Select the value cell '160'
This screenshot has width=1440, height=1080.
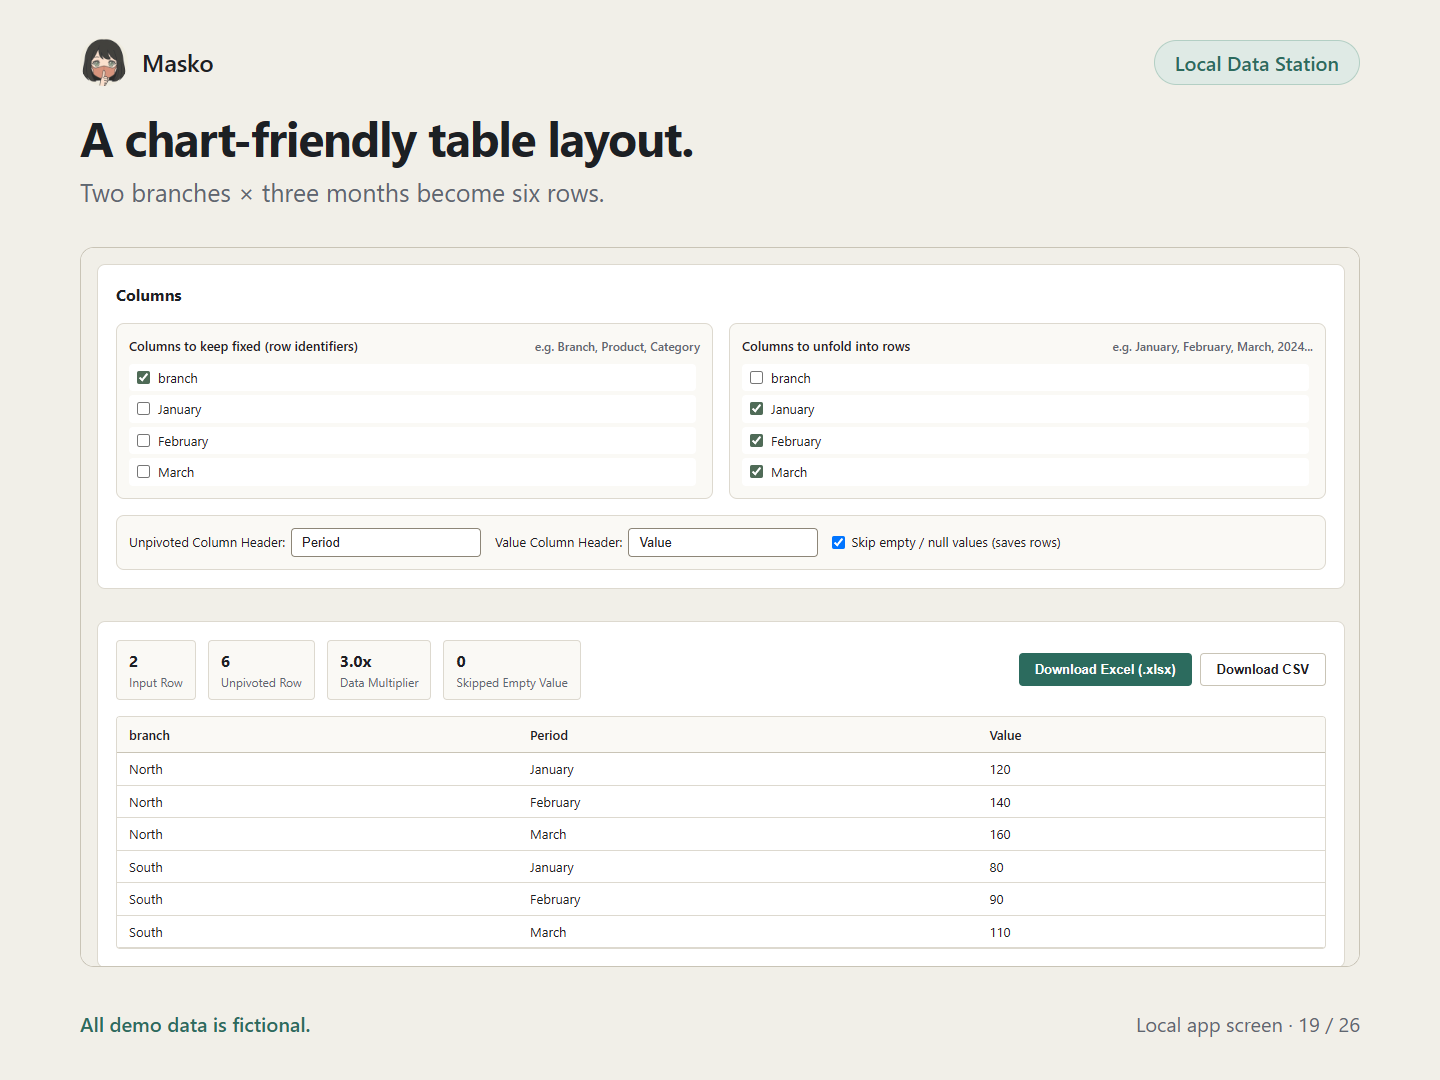click(x=1000, y=834)
